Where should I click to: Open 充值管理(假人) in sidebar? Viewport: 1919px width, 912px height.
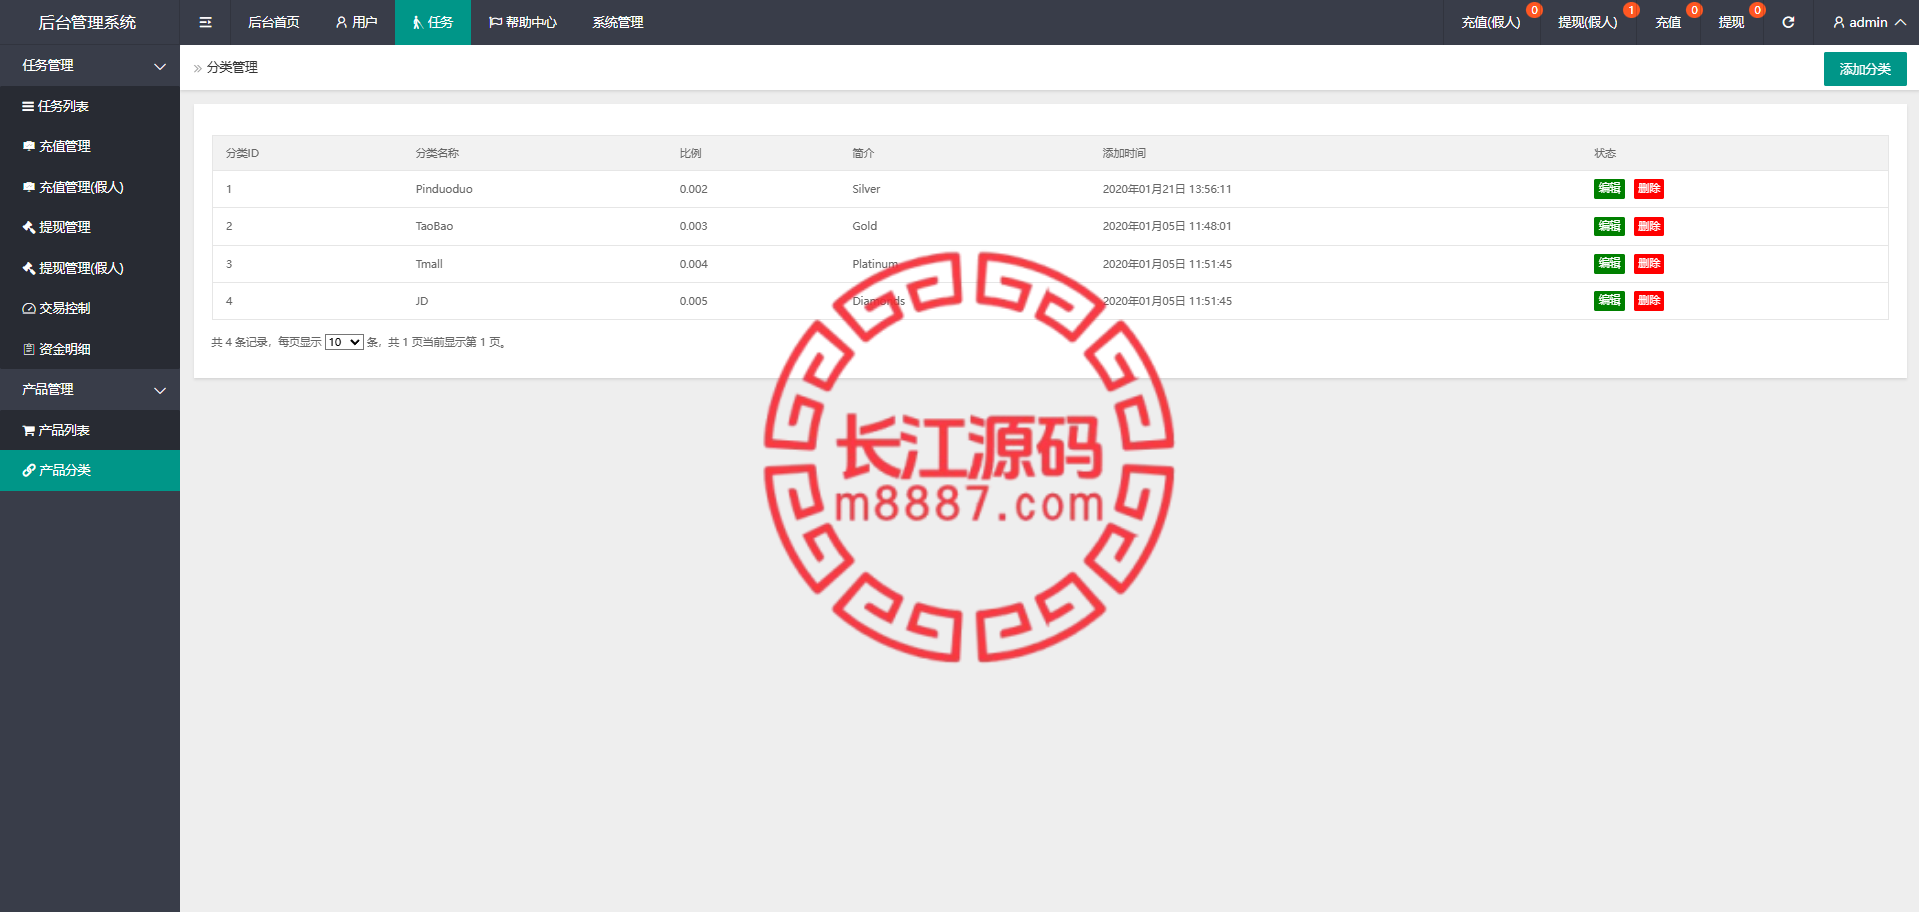[x=90, y=187]
